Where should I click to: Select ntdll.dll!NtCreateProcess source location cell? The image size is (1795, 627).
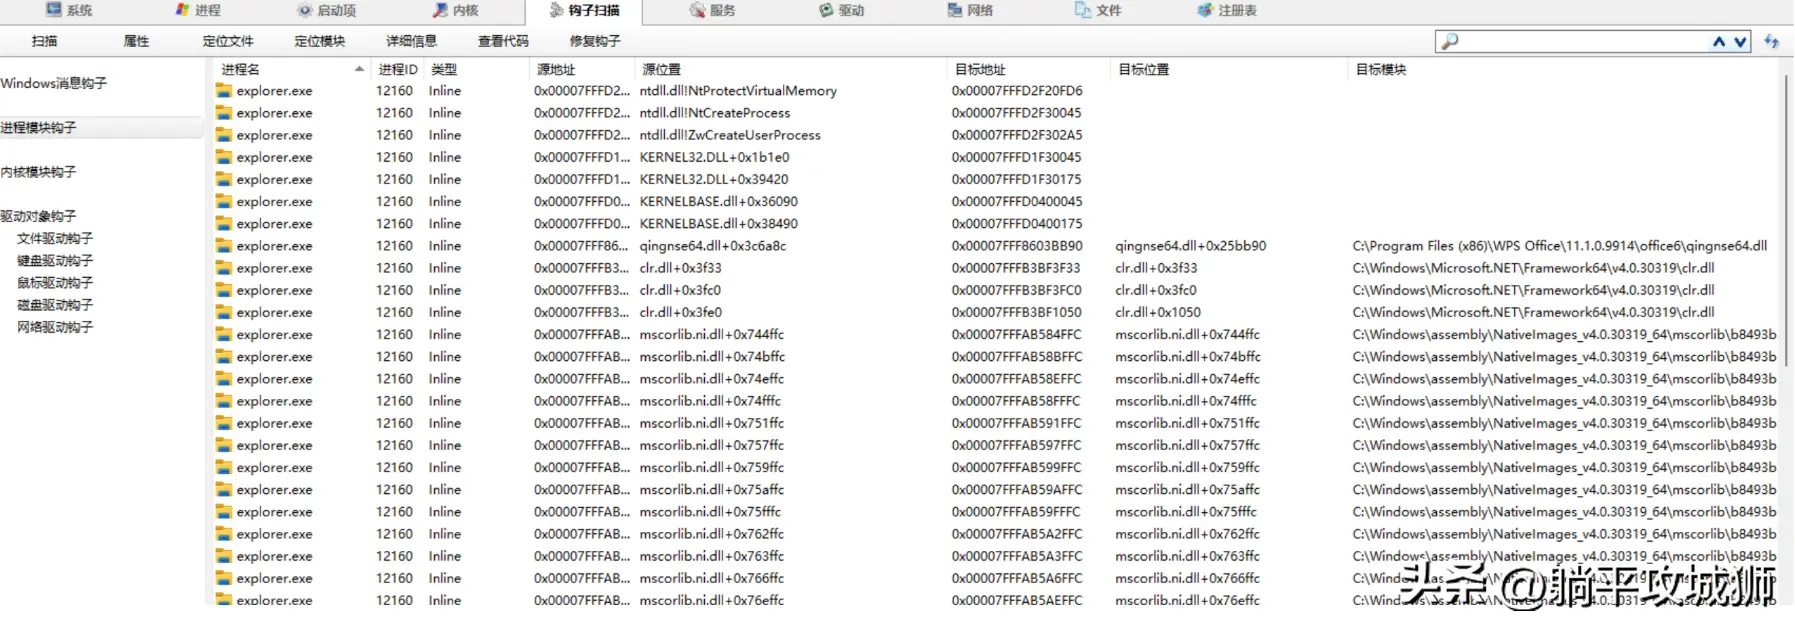[715, 113]
